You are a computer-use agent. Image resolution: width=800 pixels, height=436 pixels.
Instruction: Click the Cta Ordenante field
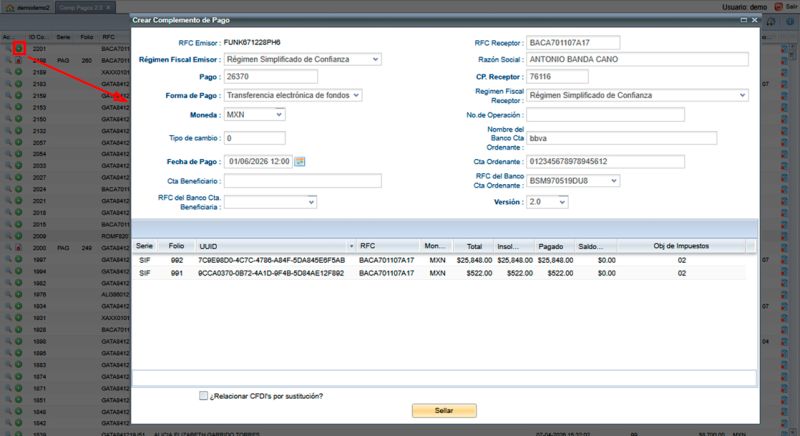pyautogui.click(x=606, y=162)
